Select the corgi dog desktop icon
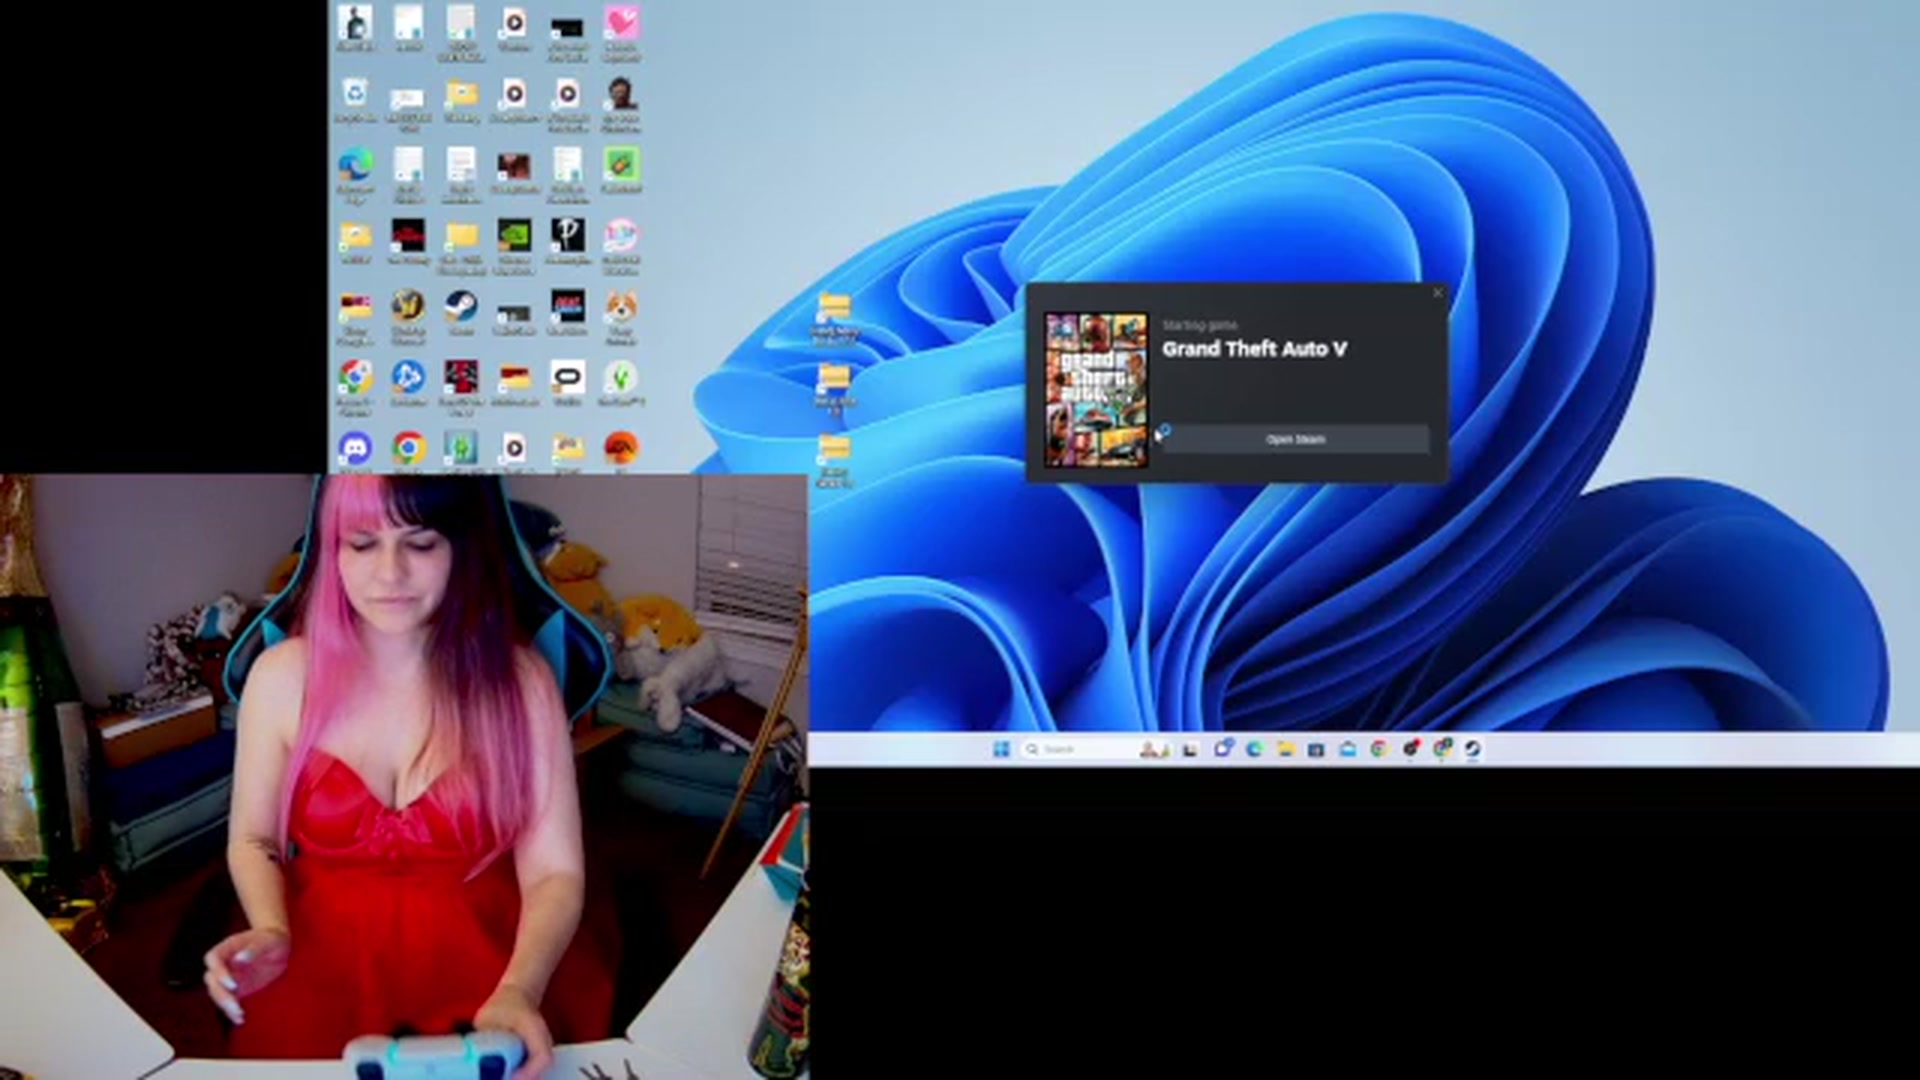 (x=621, y=305)
